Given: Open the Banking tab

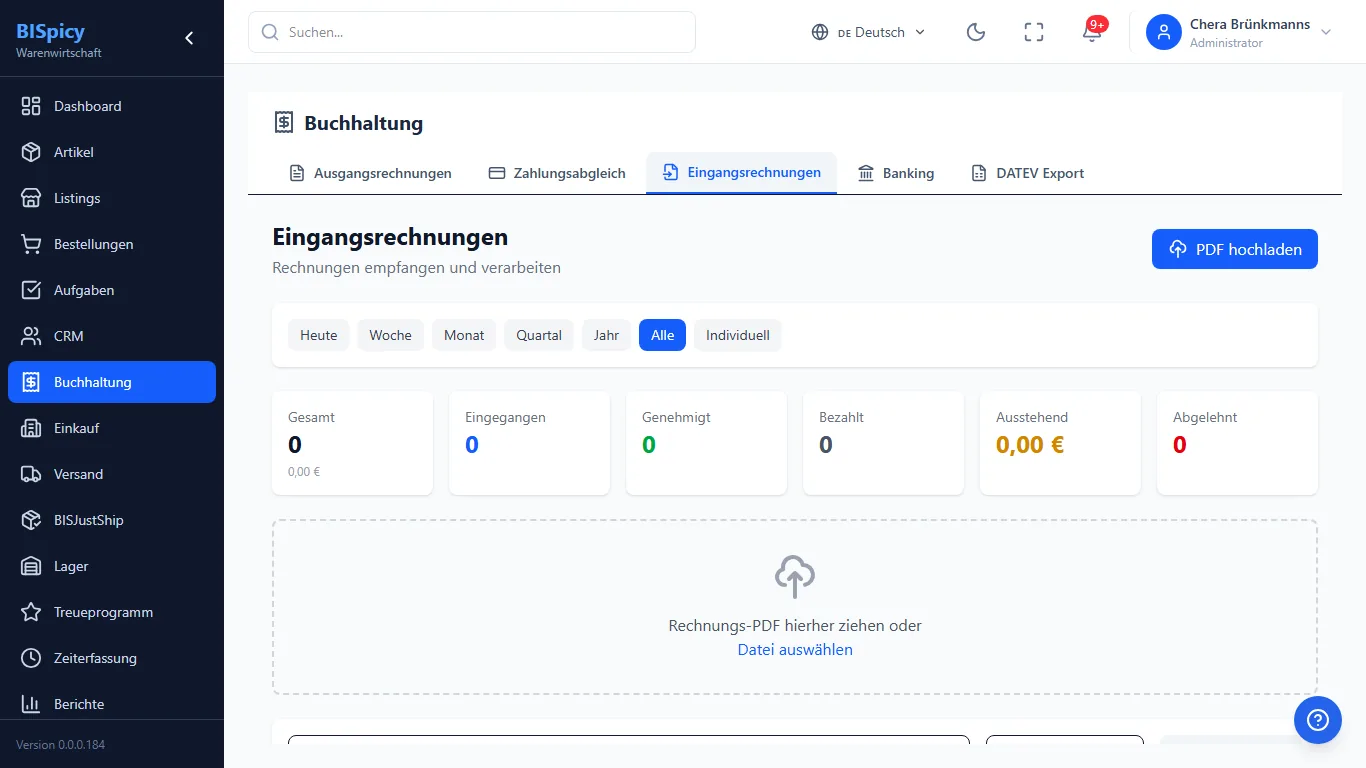Looking at the screenshot, I should point(896,173).
